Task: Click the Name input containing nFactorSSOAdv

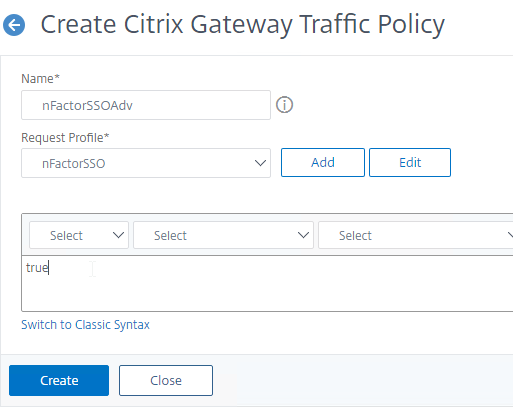Action: coord(146,105)
